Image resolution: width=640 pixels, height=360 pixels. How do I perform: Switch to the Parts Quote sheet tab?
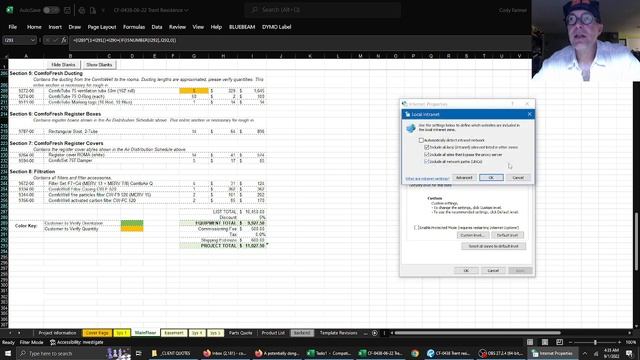pyautogui.click(x=240, y=333)
